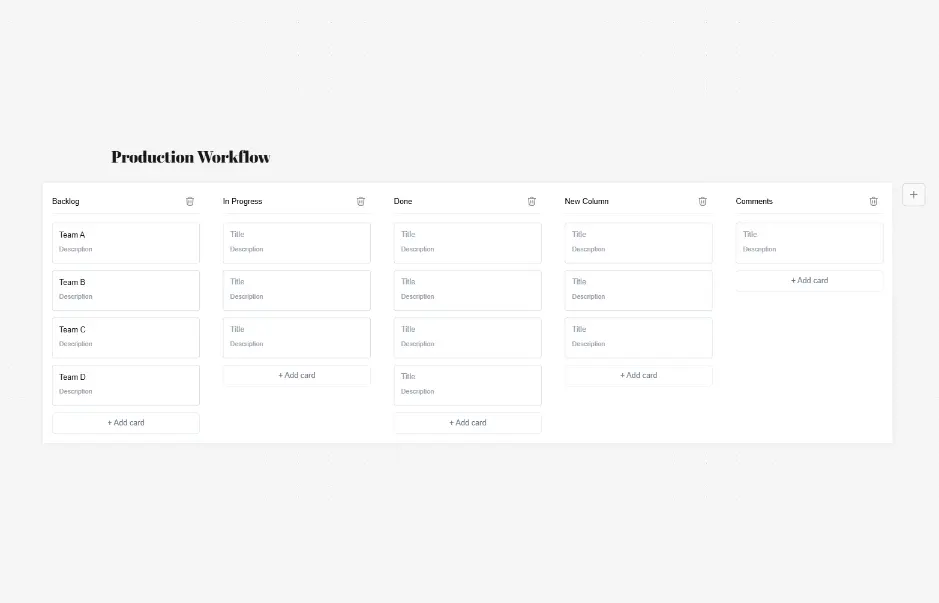
Task: Select the Team B card title
Action: pos(72,282)
